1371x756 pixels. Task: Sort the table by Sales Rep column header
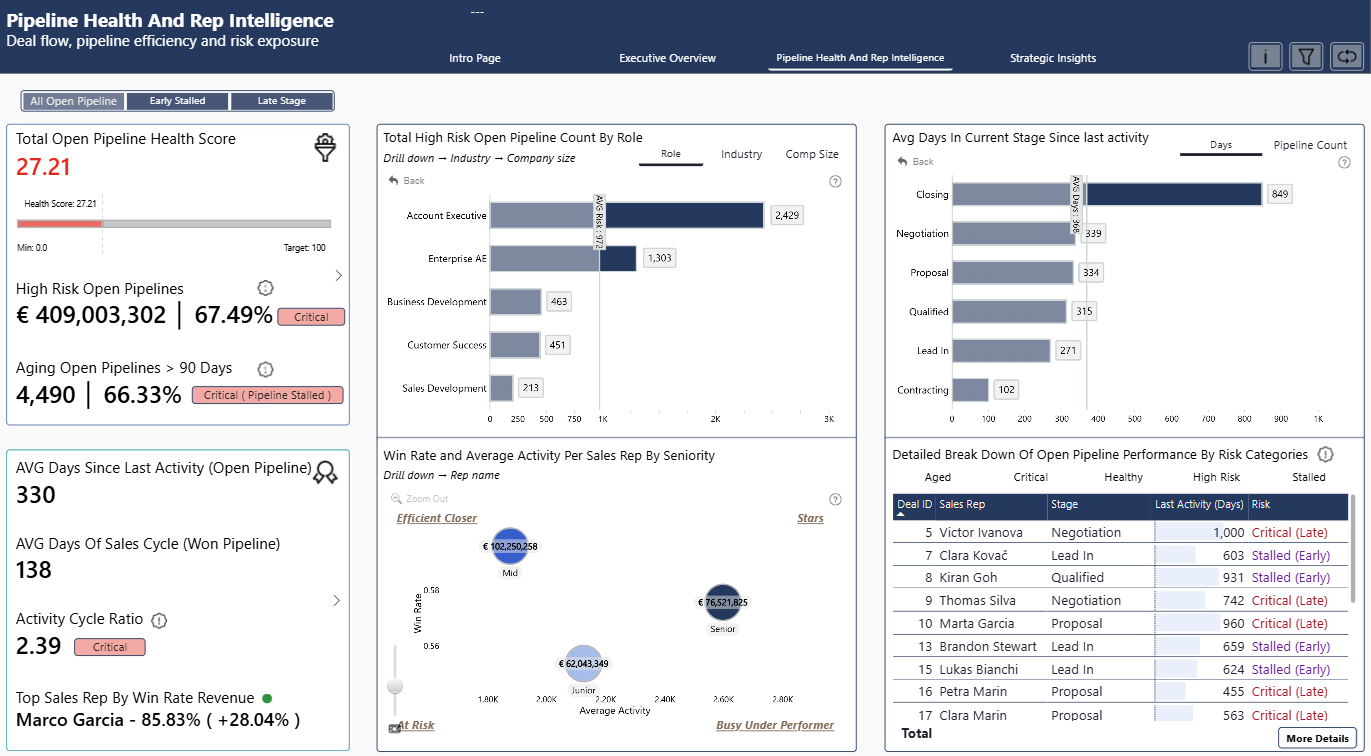tap(991, 508)
